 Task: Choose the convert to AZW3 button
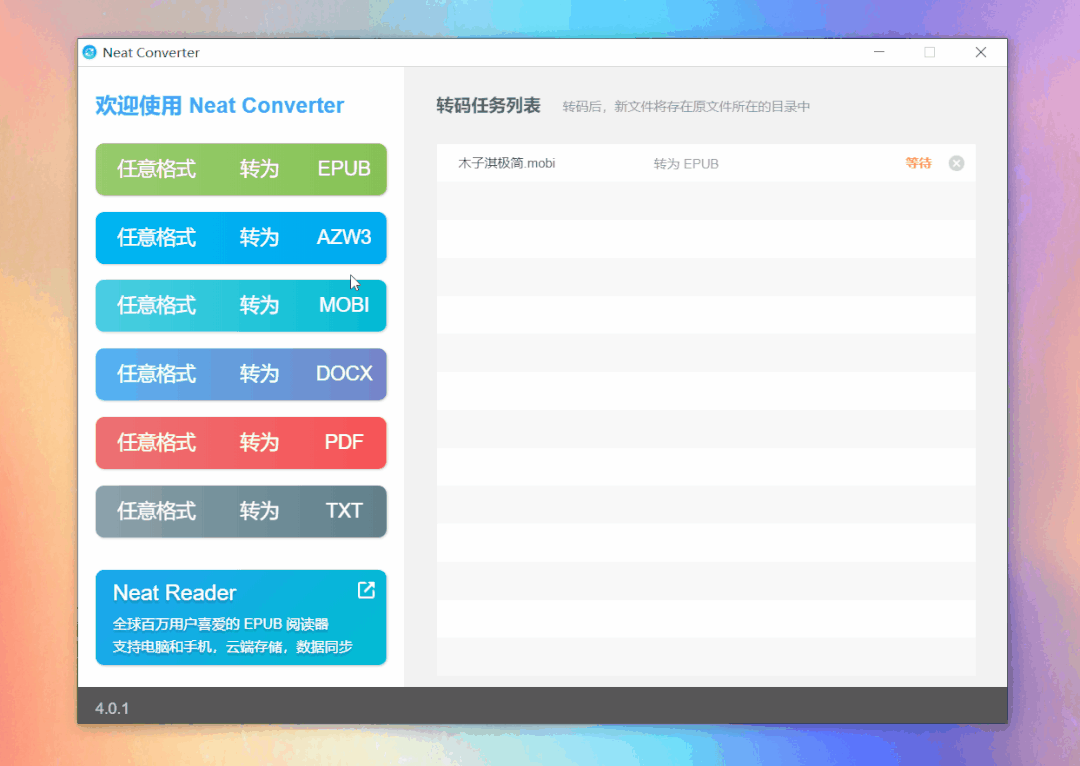coord(241,238)
